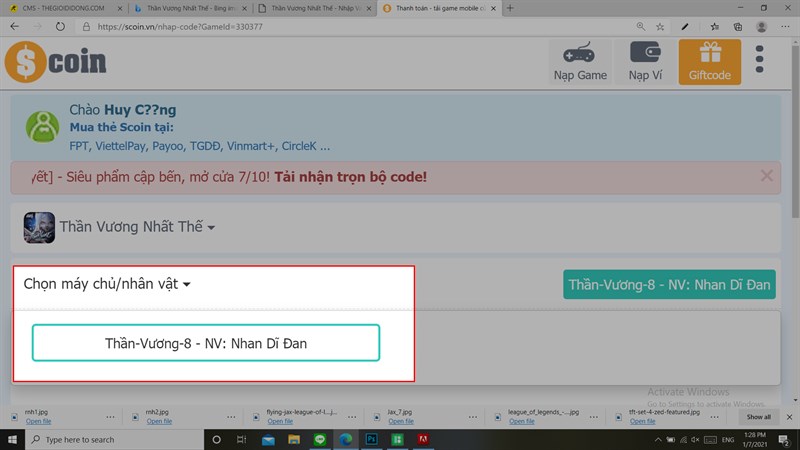The height and width of the screenshot is (450, 800).
Task: Open Photoshop on taskbar
Action: click(x=371, y=439)
